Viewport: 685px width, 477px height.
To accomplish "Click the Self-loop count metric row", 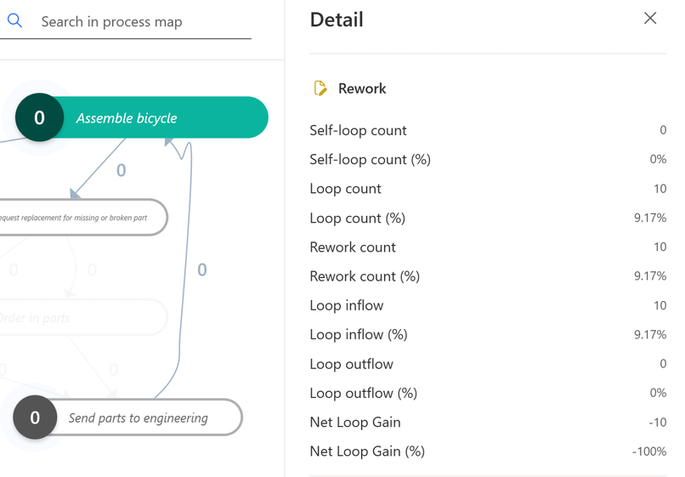I will pyautogui.click(x=488, y=130).
